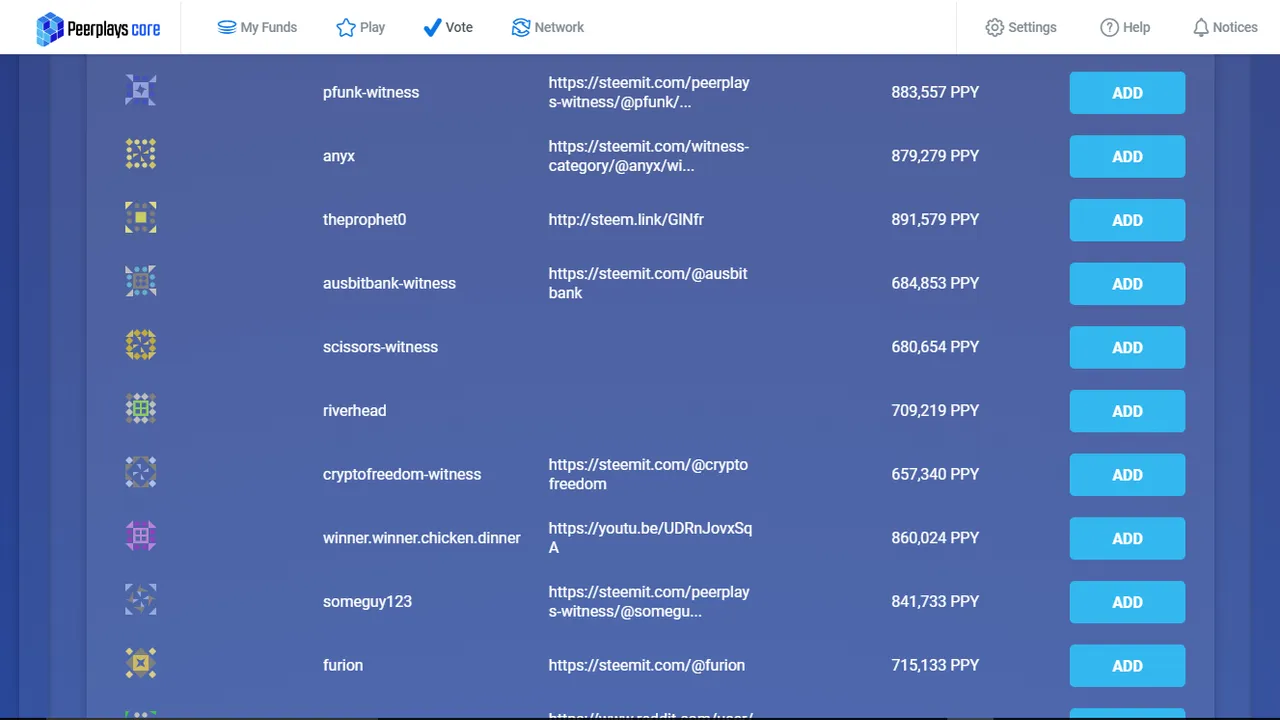Switch to the Vote tab
The width and height of the screenshot is (1280, 720).
448,27
